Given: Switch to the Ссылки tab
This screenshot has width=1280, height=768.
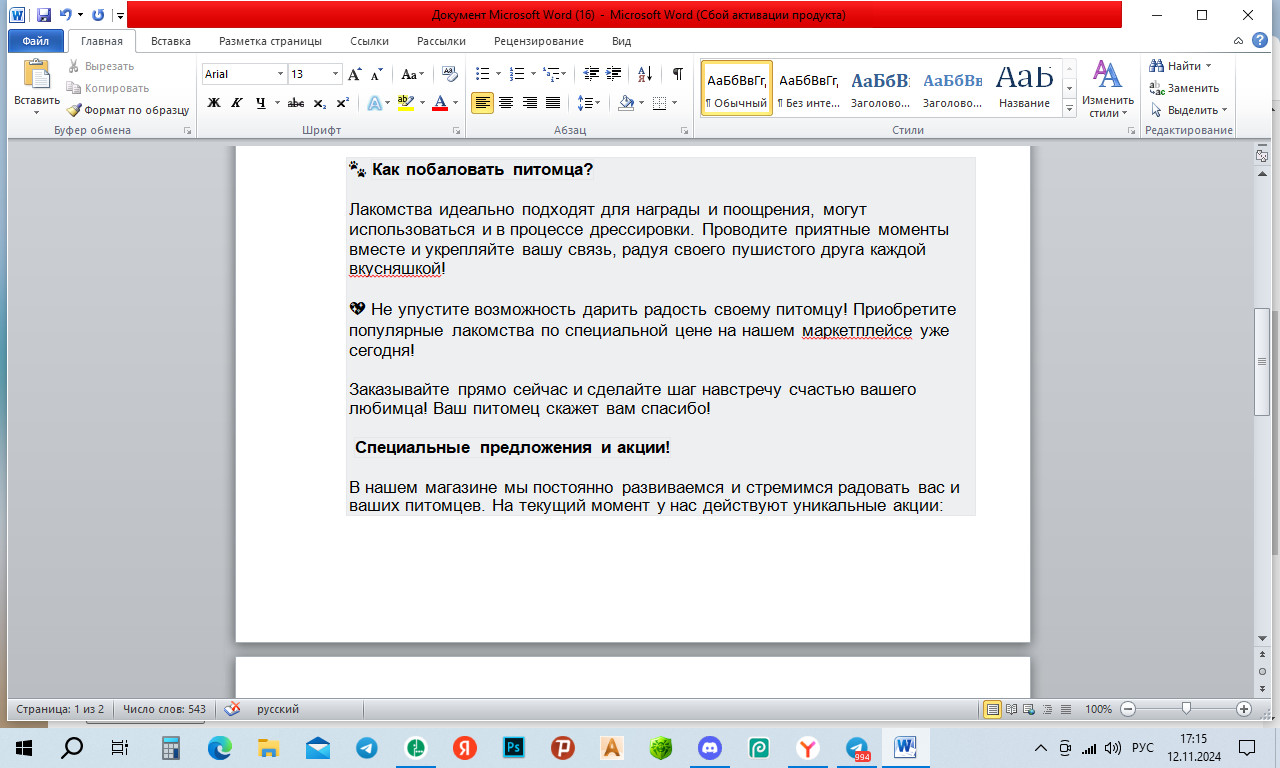Looking at the screenshot, I should 369,41.
